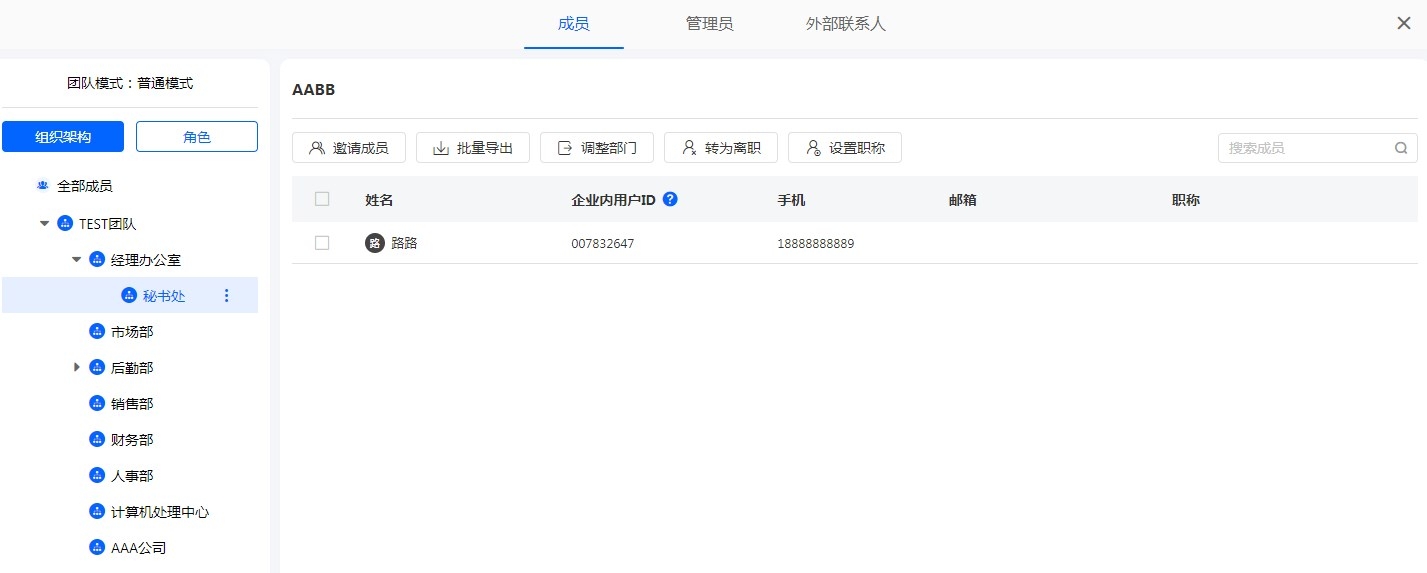Click the help icon next to 企业内用户ID
Viewport: 1427px width, 573px height.
point(670,199)
